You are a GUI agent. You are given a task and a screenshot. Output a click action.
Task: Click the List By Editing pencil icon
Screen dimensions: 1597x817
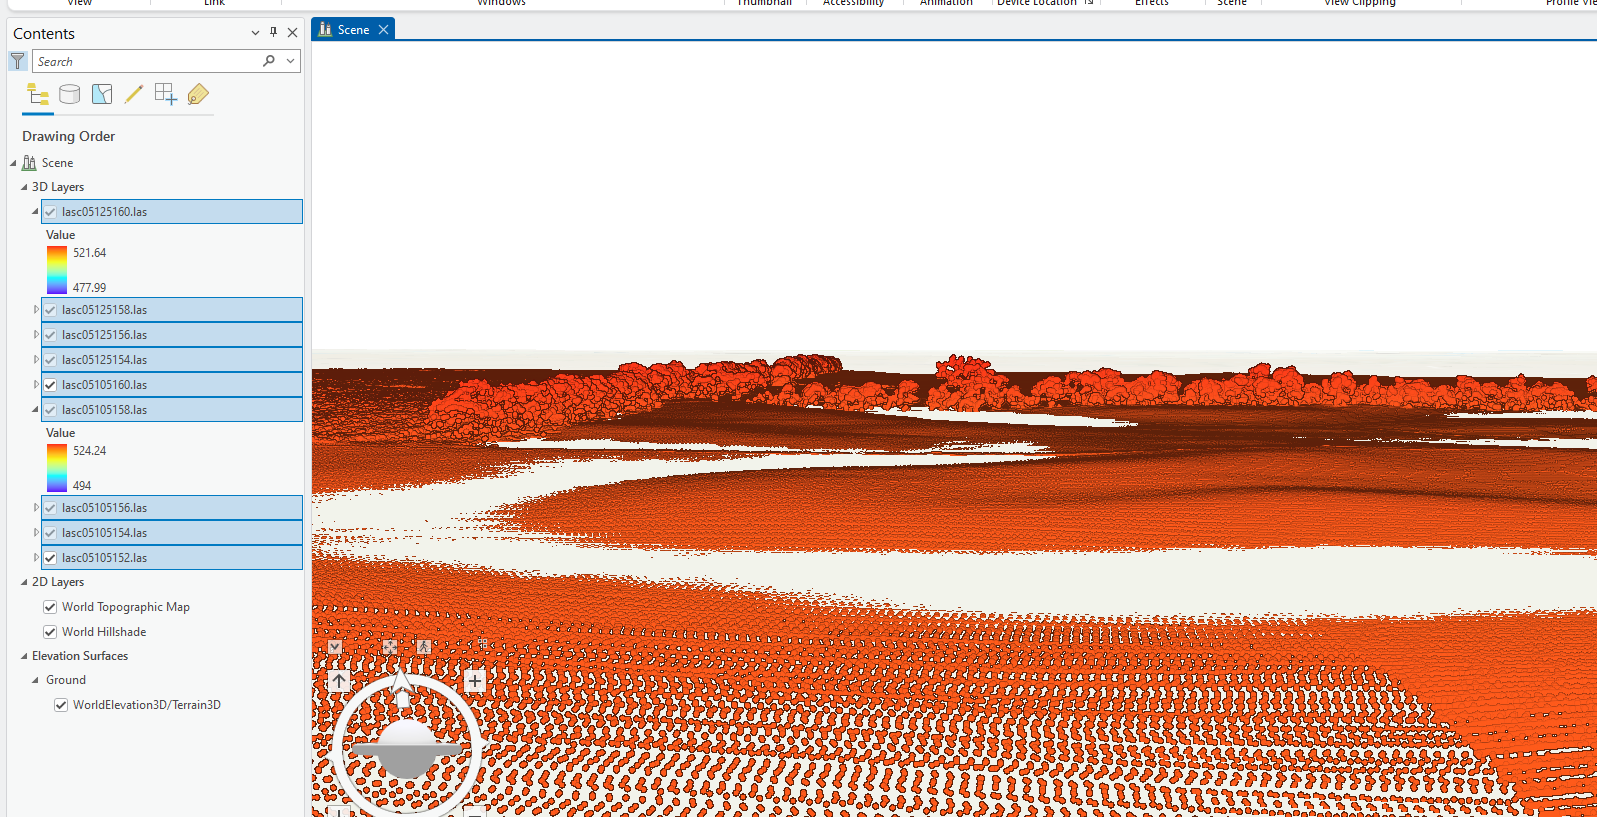[133, 95]
